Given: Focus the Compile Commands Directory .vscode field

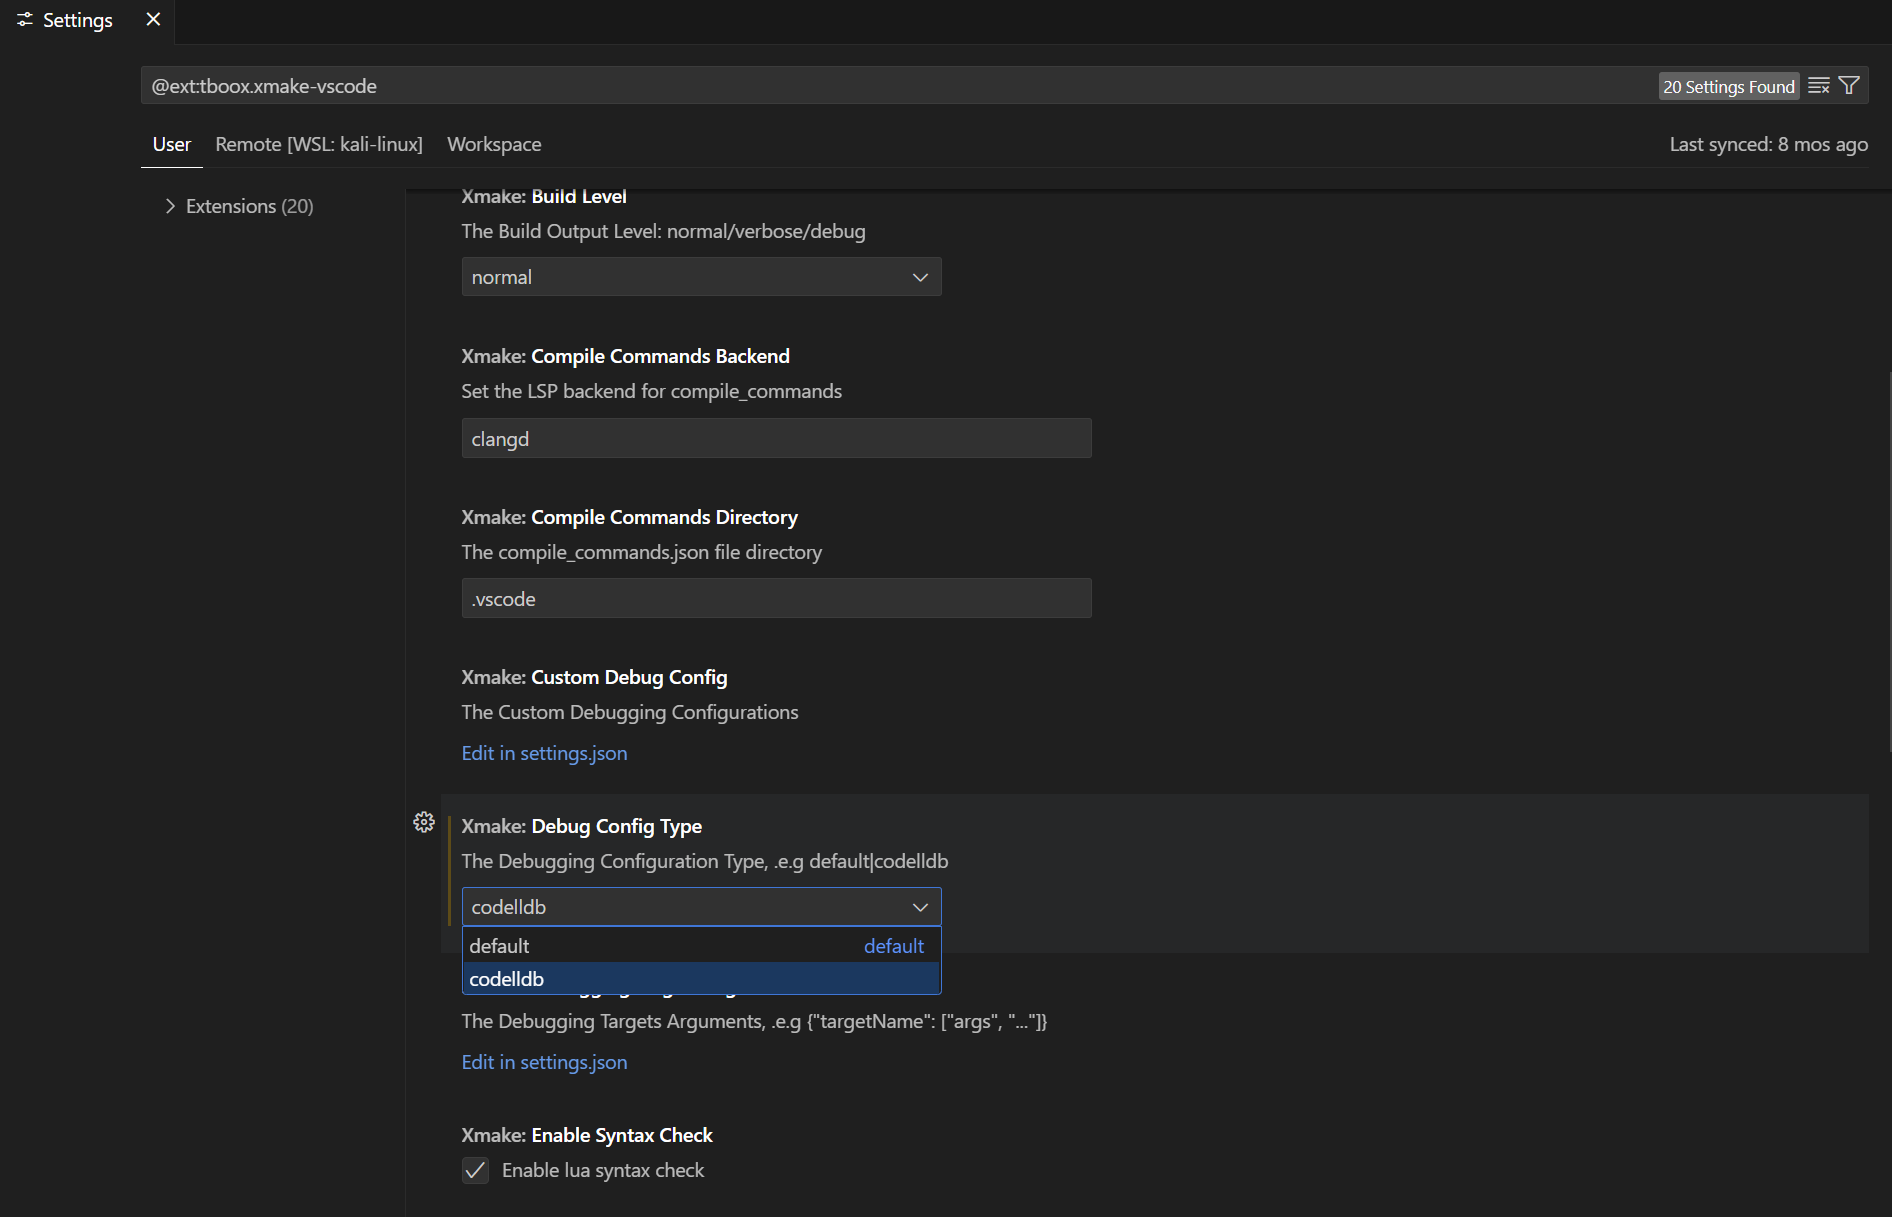Looking at the screenshot, I should click(776, 599).
